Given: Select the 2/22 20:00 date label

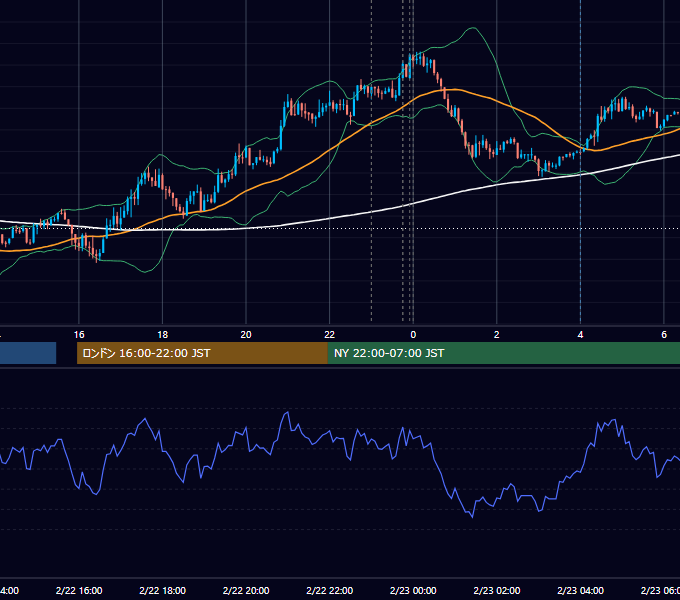Looking at the screenshot, I should point(246,590).
